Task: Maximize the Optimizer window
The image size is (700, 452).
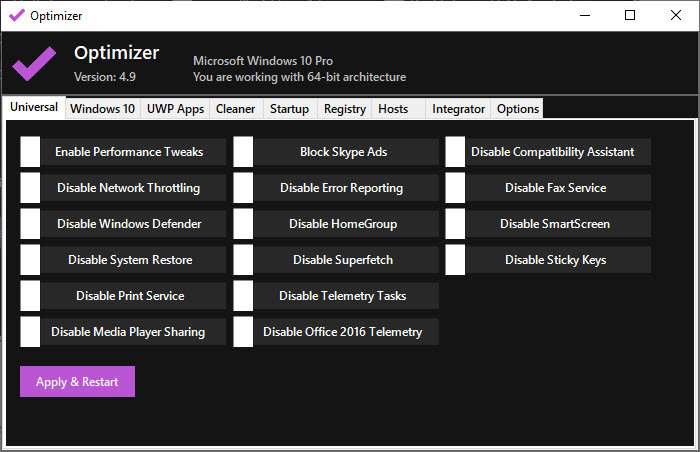Action: 630,15
